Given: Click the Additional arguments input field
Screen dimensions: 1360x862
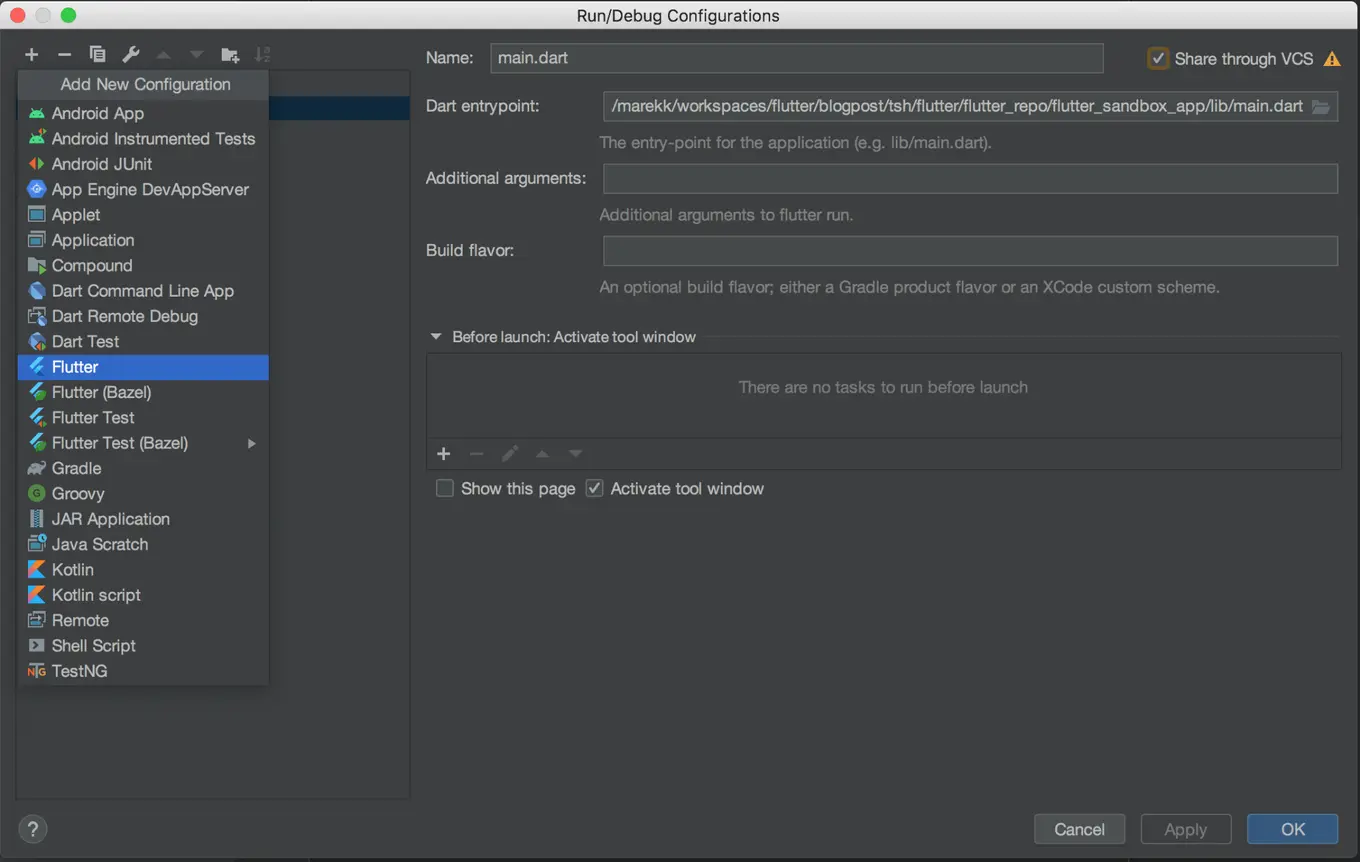Looking at the screenshot, I should pyautogui.click(x=969, y=178).
